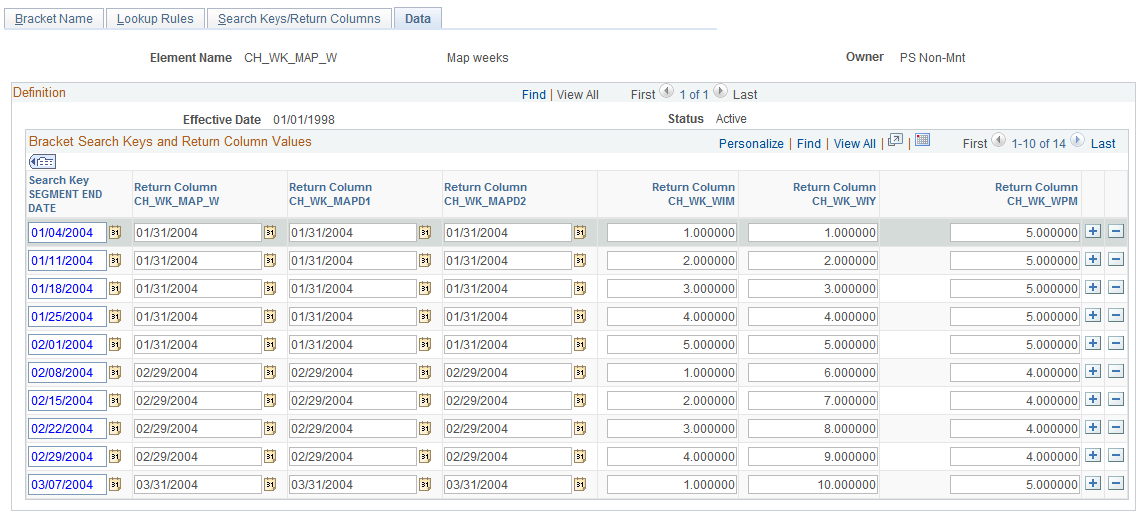Screen dimensions: 1141x517
Task: Add a row after the 02/01/2004 row
Action: click(x=1092, y=344)
